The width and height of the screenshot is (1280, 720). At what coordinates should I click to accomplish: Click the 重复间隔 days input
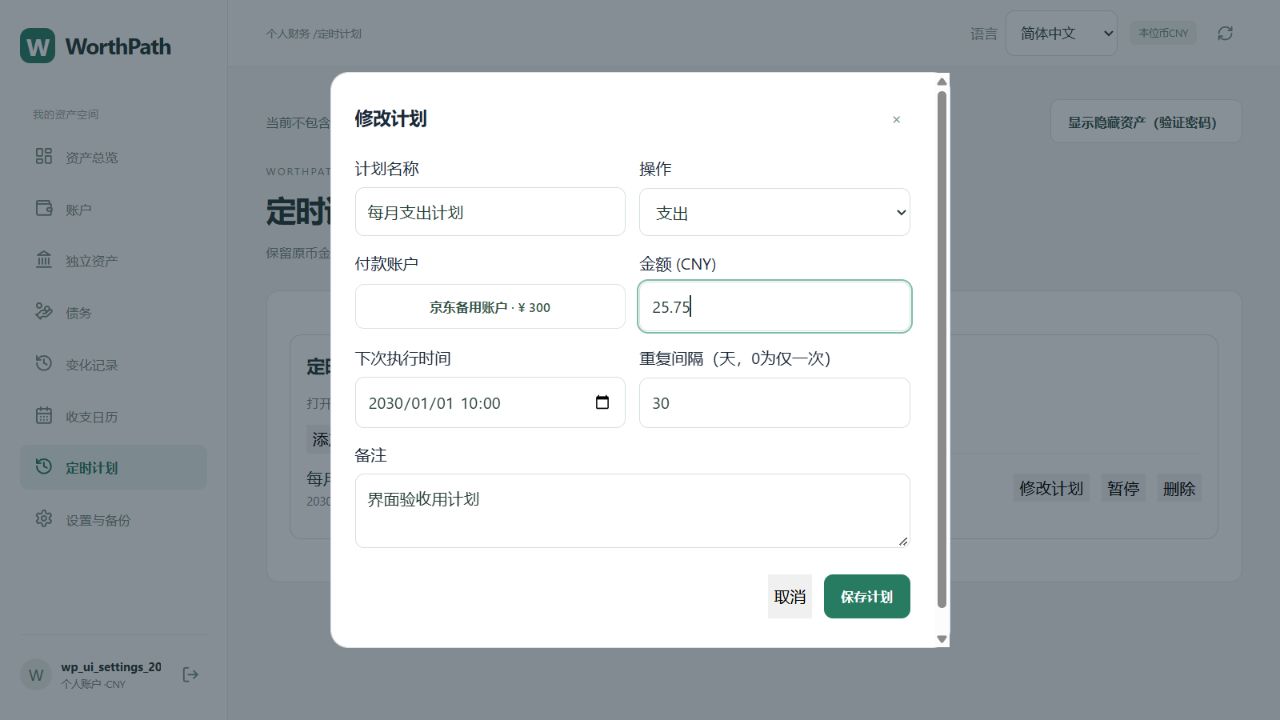[x=775, y=403]
